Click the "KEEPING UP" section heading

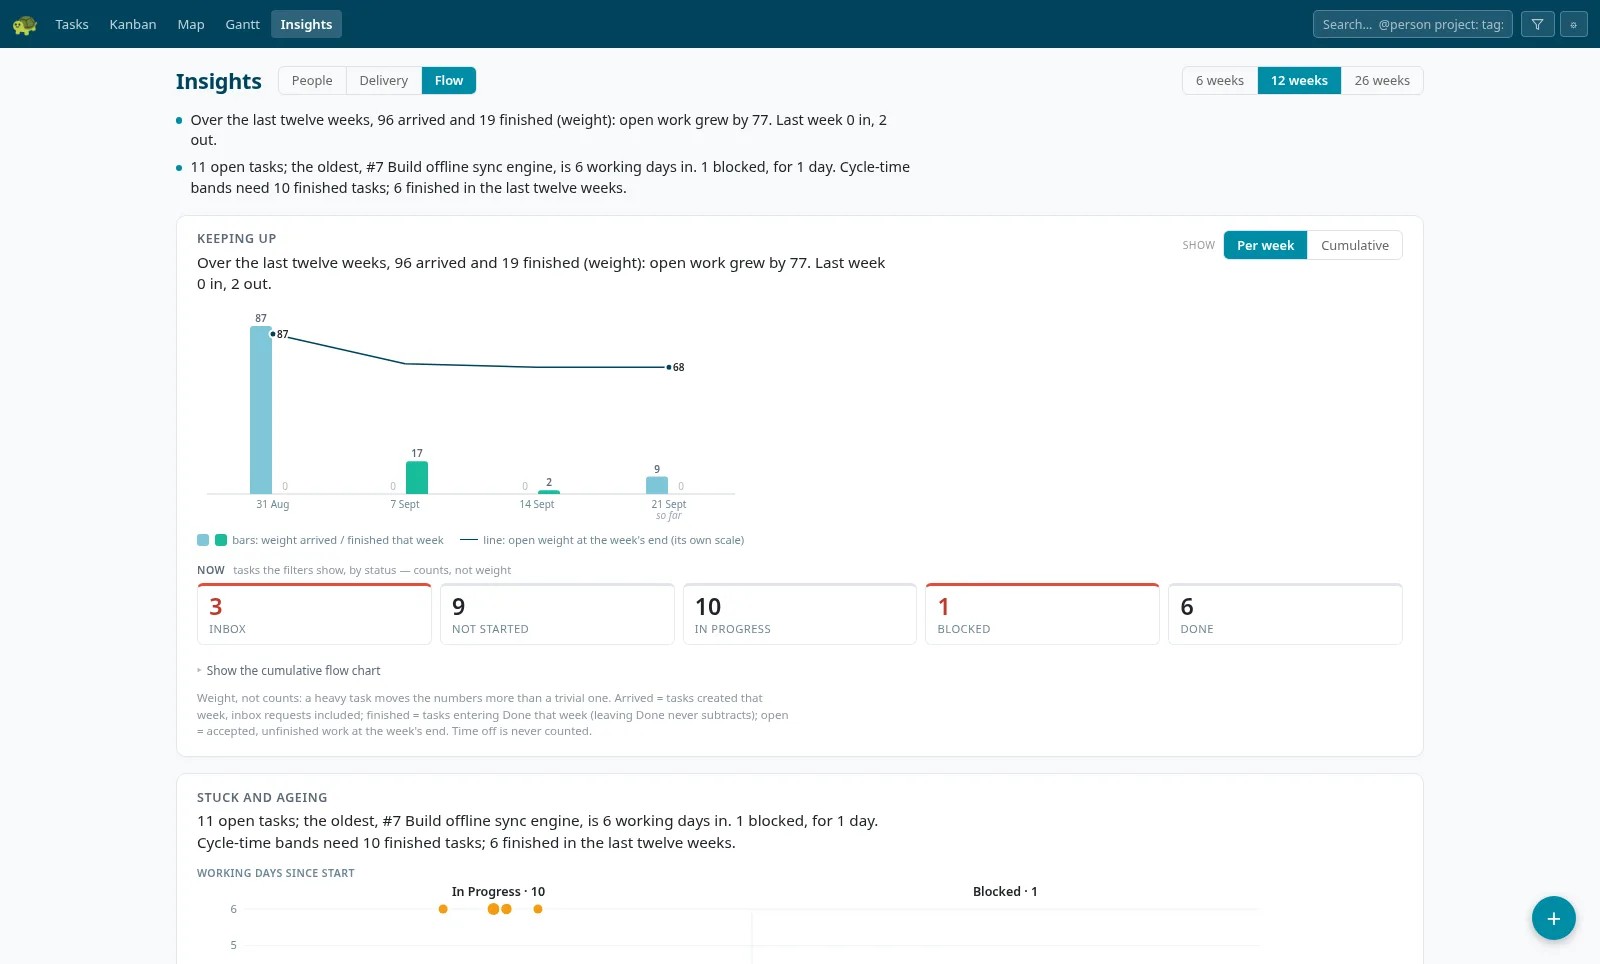[x=237, y=238]
